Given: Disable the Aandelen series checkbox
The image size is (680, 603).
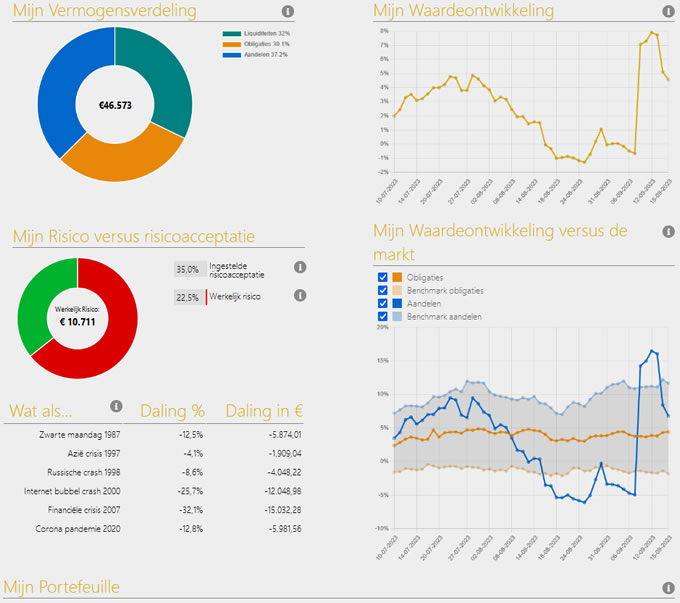Looking at the screenshot, I should pyautogui.click(x=381, y=304).
